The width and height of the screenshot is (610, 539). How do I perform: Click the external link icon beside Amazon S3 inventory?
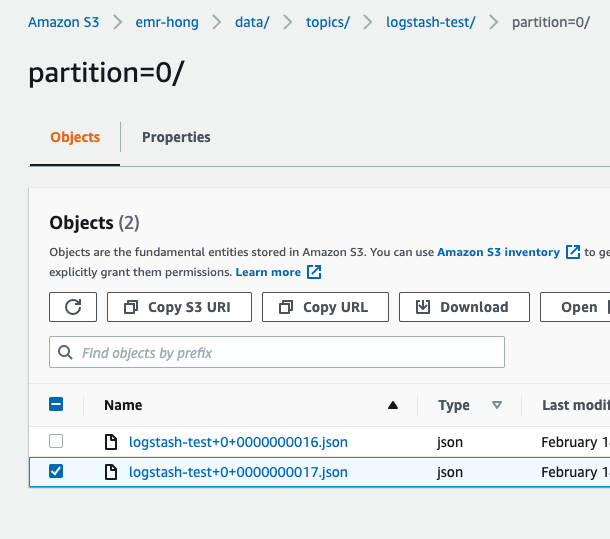pos(573,252)
